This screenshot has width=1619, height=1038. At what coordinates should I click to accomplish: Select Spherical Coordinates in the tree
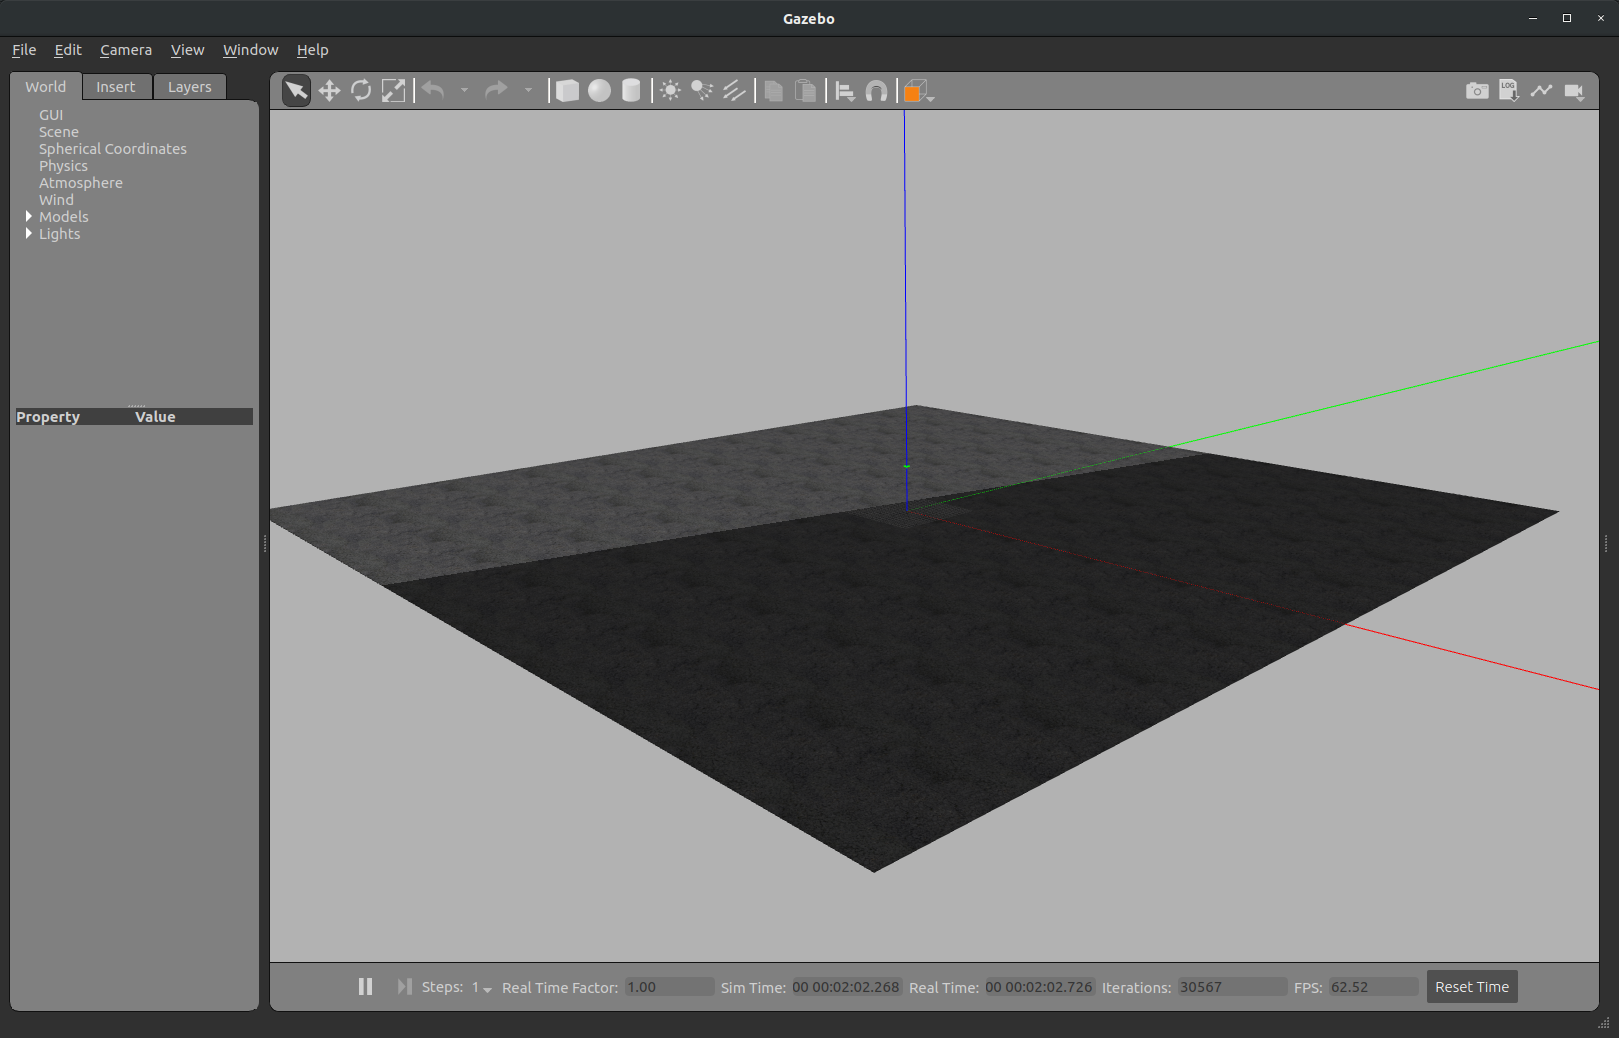[x=113, y=149]
